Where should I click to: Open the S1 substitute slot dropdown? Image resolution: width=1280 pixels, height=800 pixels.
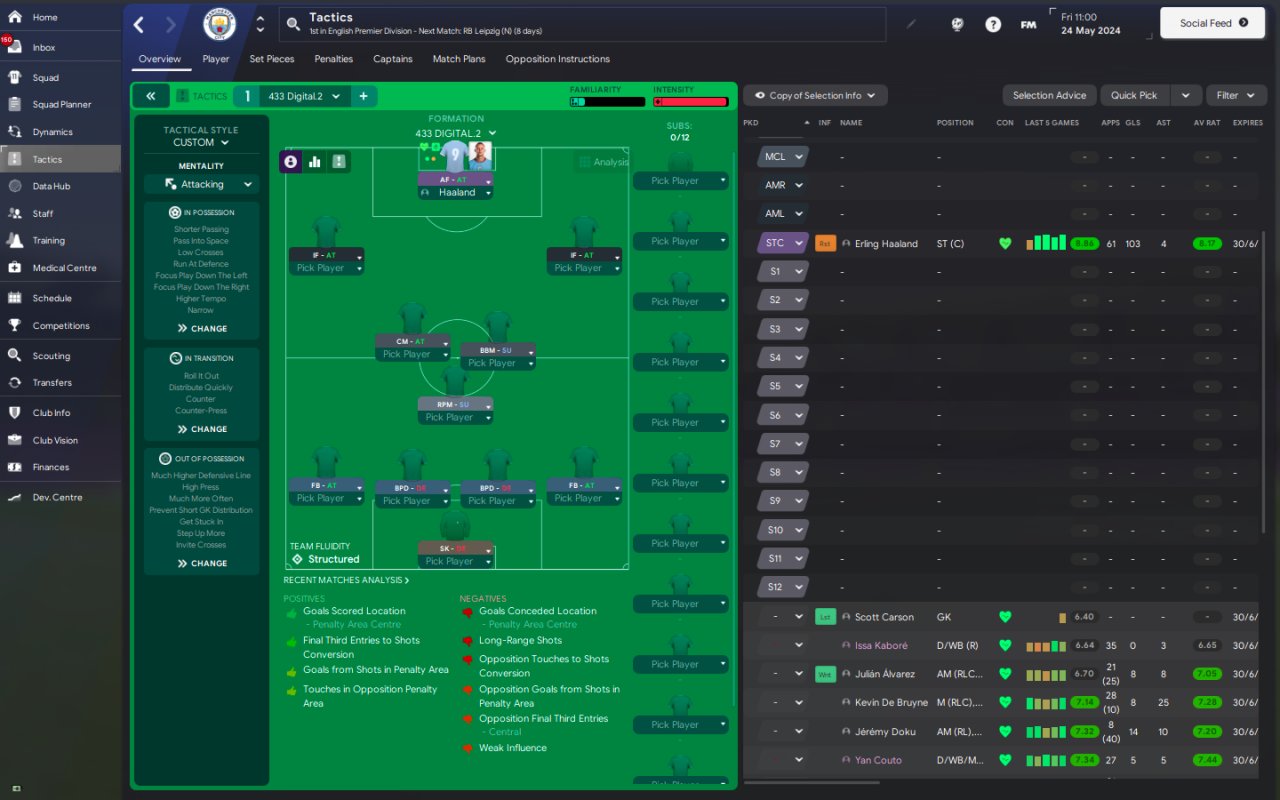pyautogui.click(x=783, y=271)
